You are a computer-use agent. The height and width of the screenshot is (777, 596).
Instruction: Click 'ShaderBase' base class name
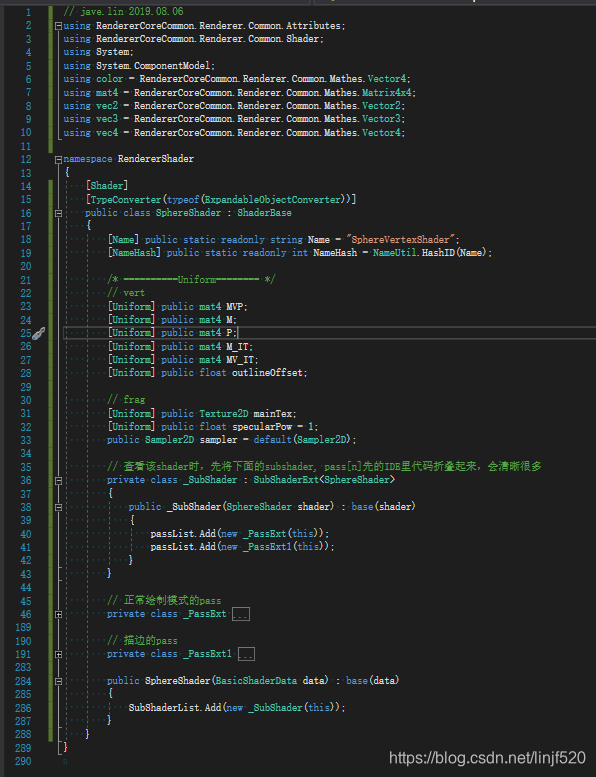tap(264, 213)
